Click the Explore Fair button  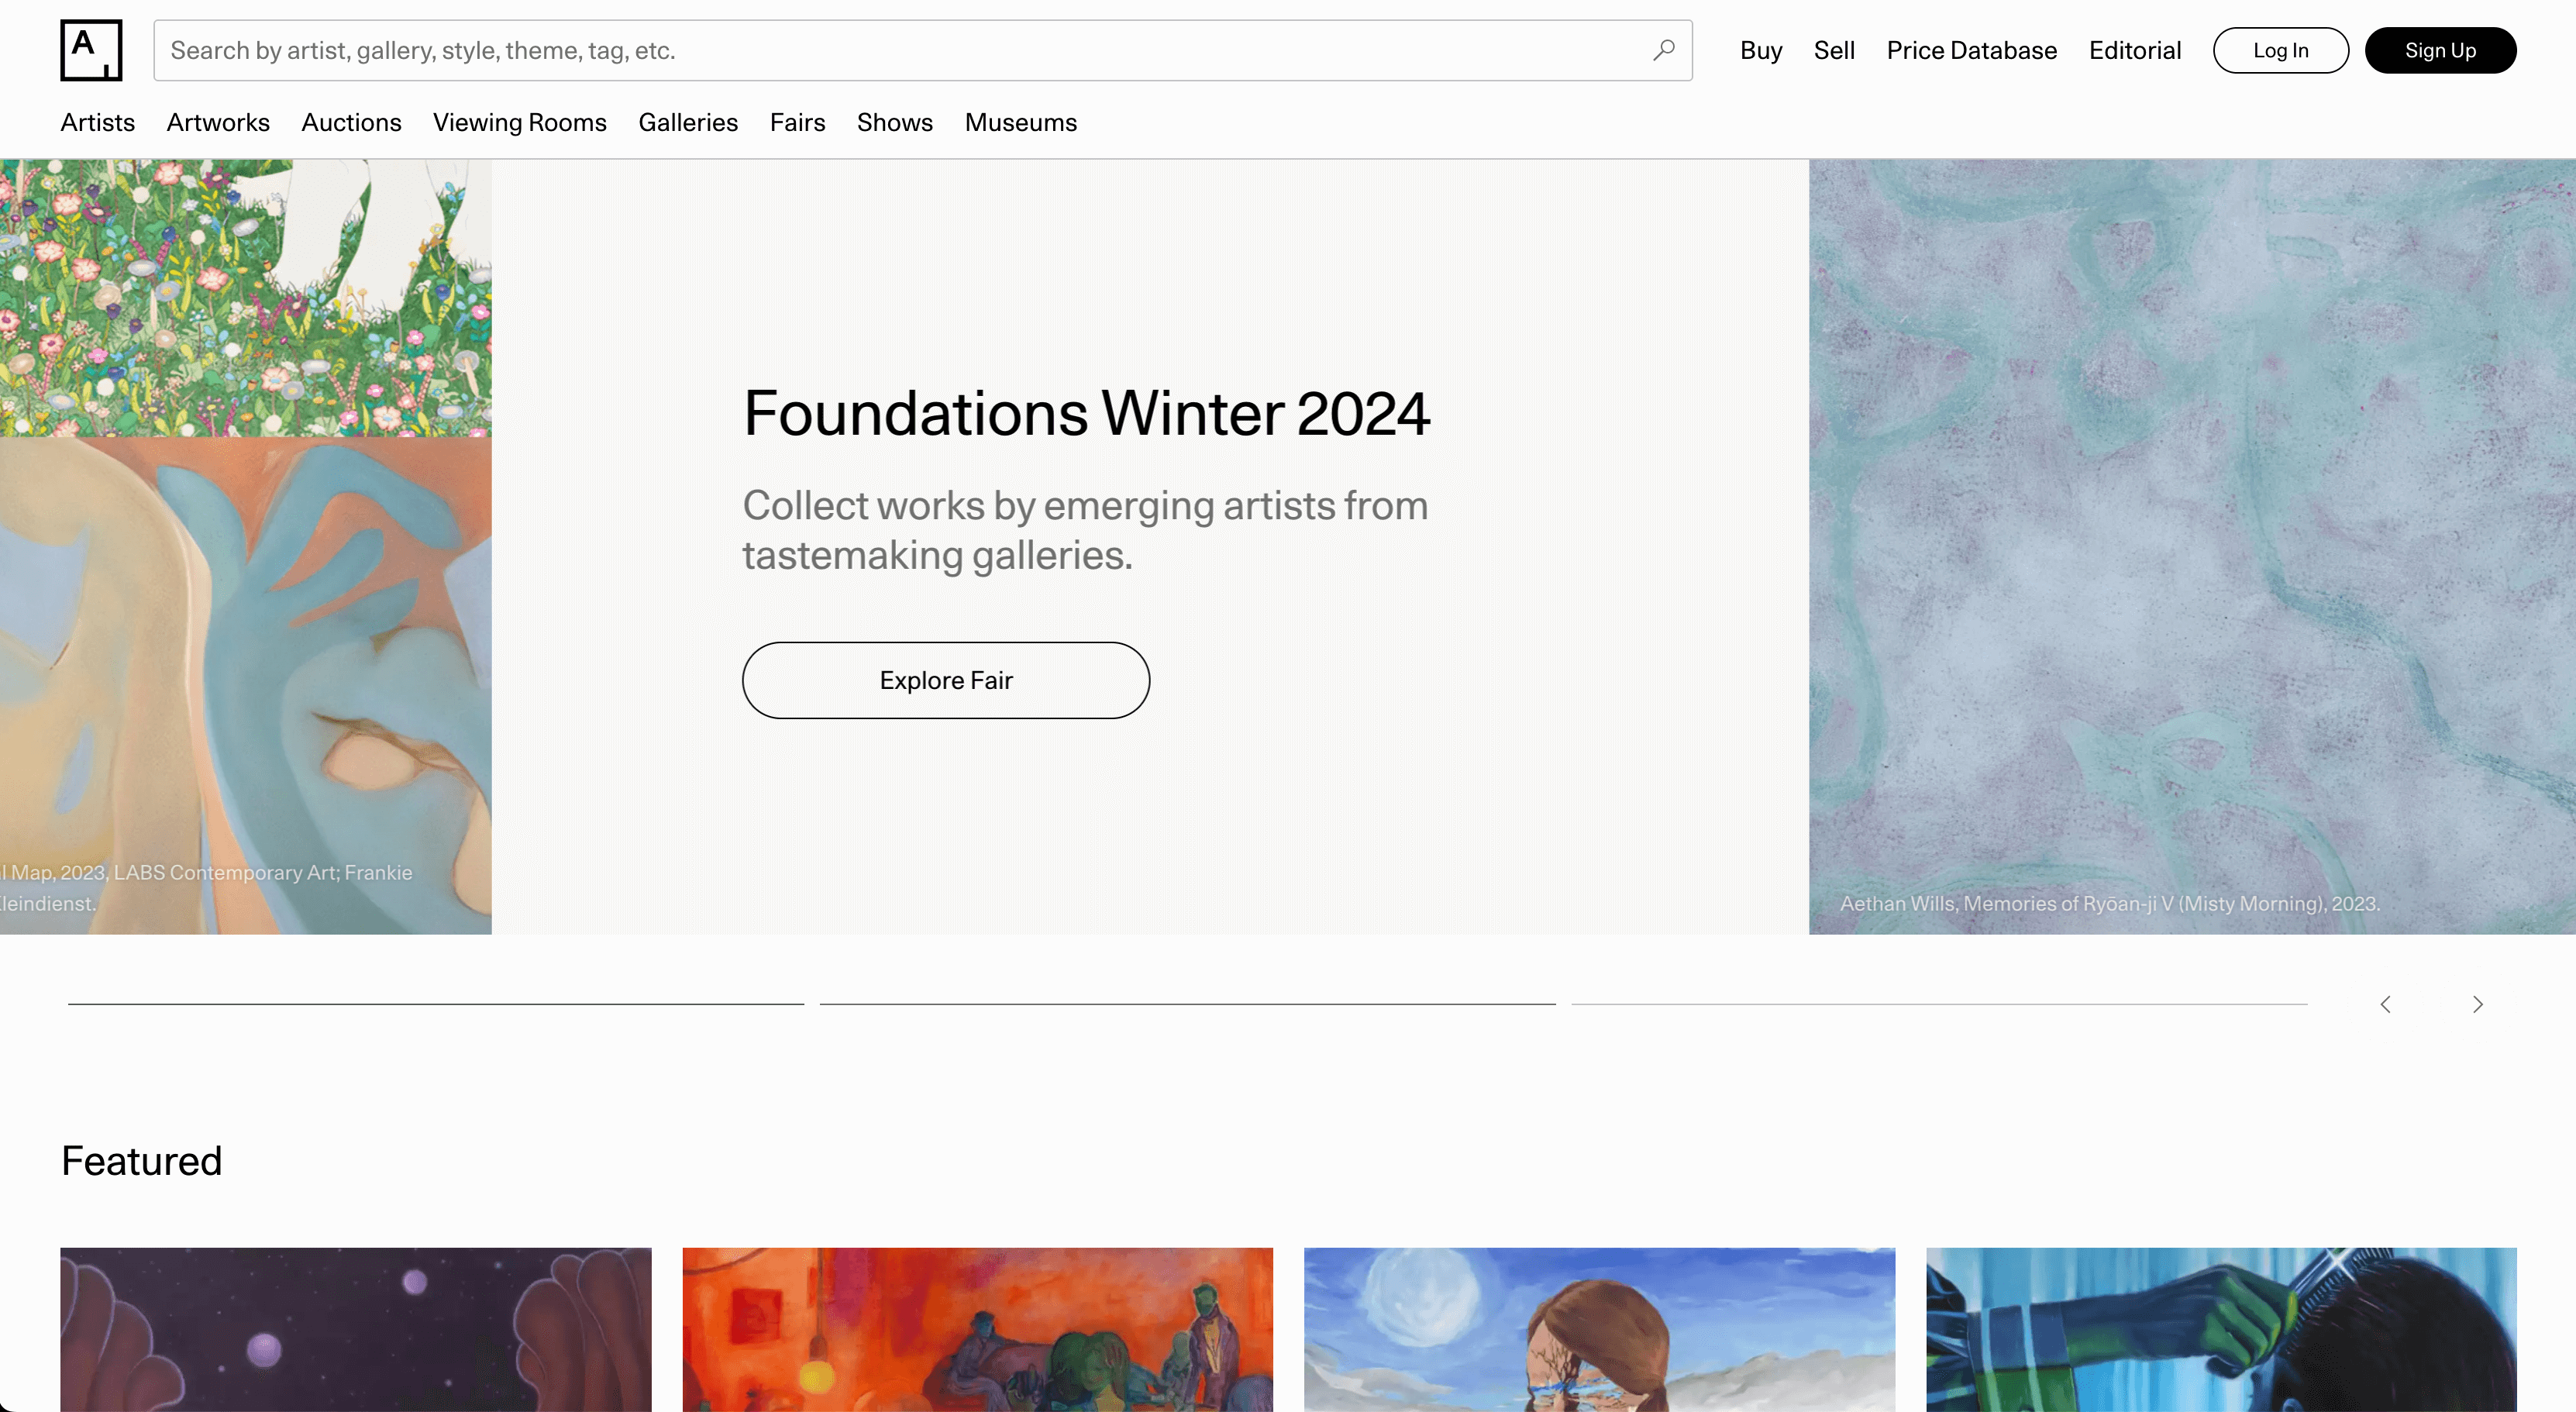945,680
